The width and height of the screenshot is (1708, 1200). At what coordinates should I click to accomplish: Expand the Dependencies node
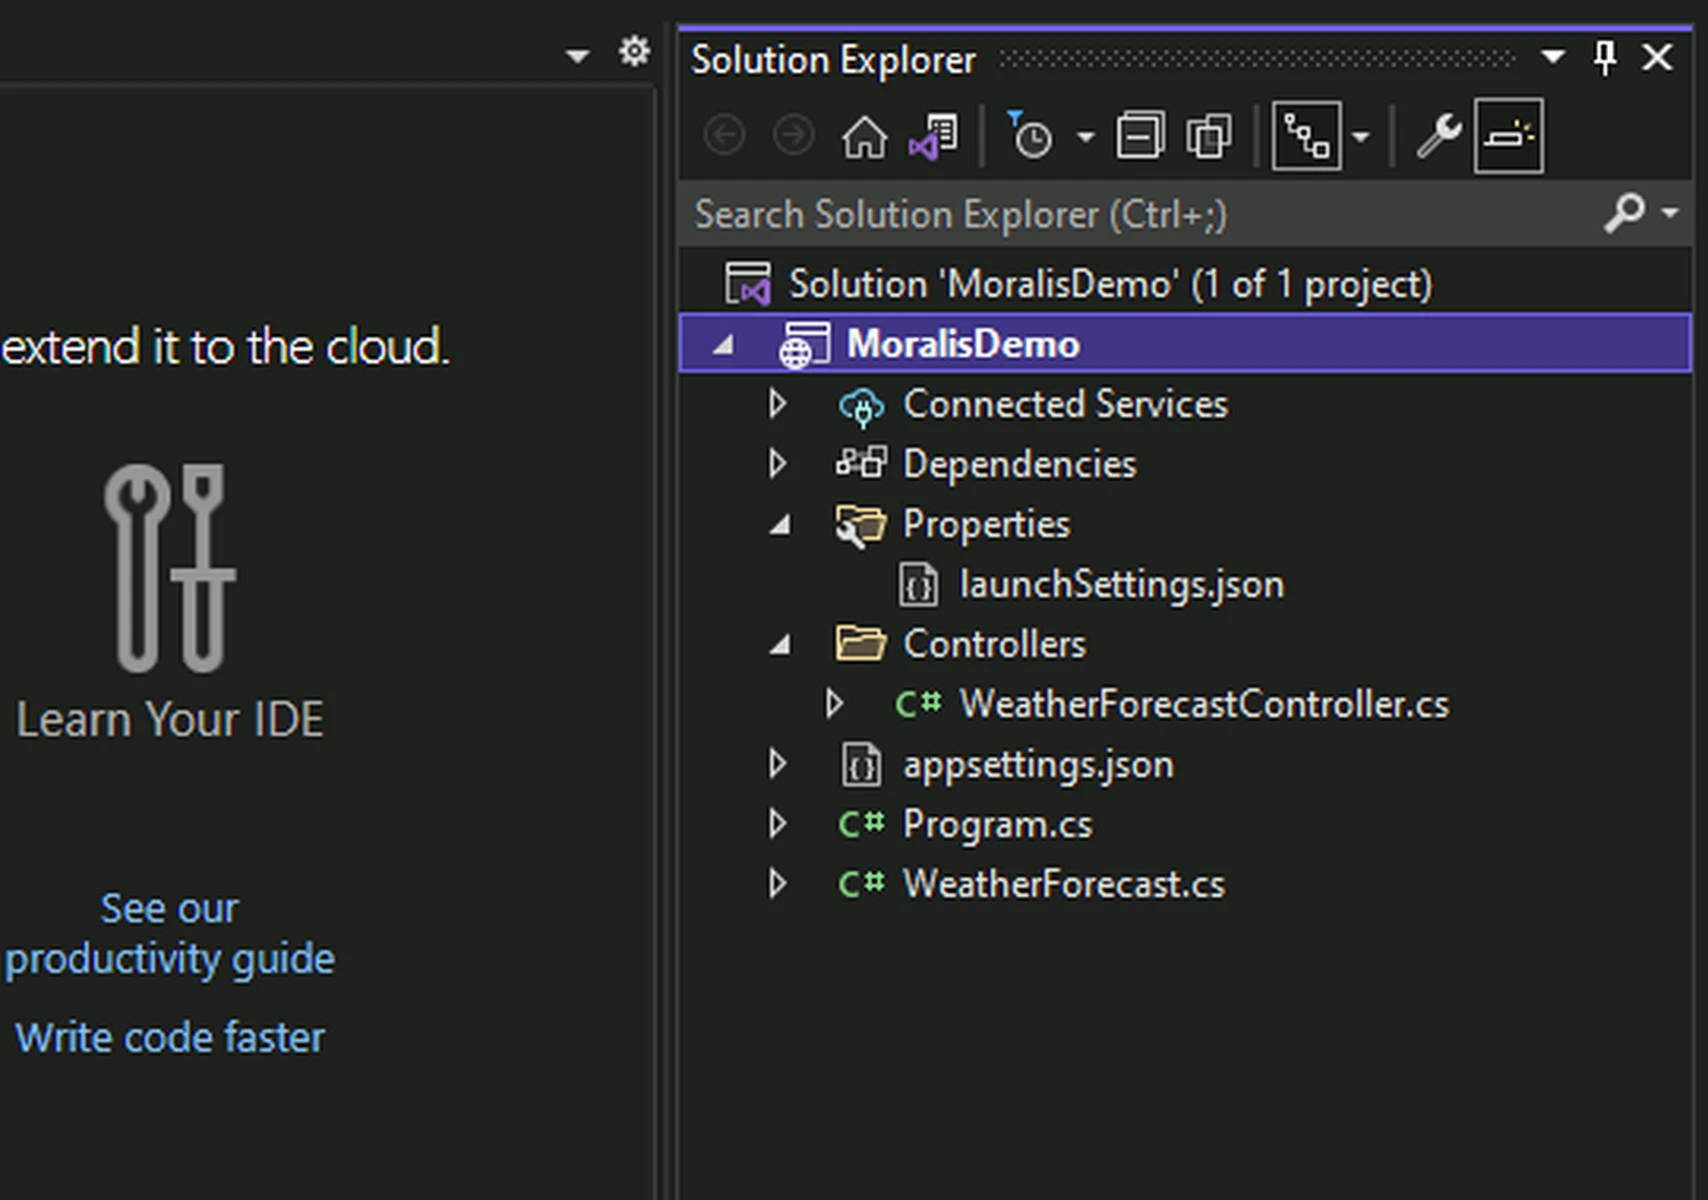tap(777, 464)
